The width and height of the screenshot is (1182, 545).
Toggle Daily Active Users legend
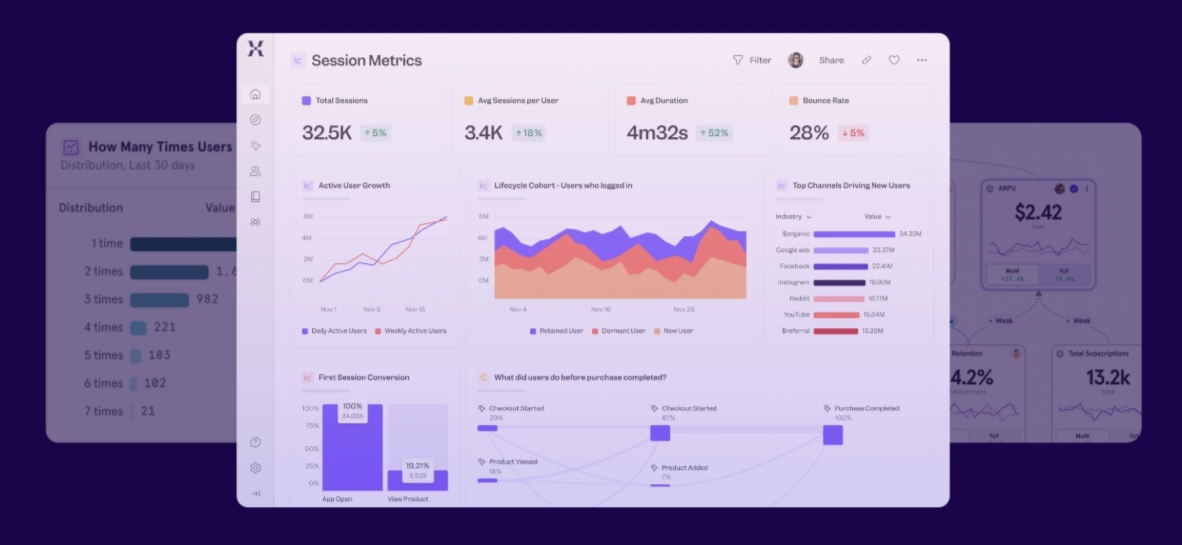(x=333, y=331)
